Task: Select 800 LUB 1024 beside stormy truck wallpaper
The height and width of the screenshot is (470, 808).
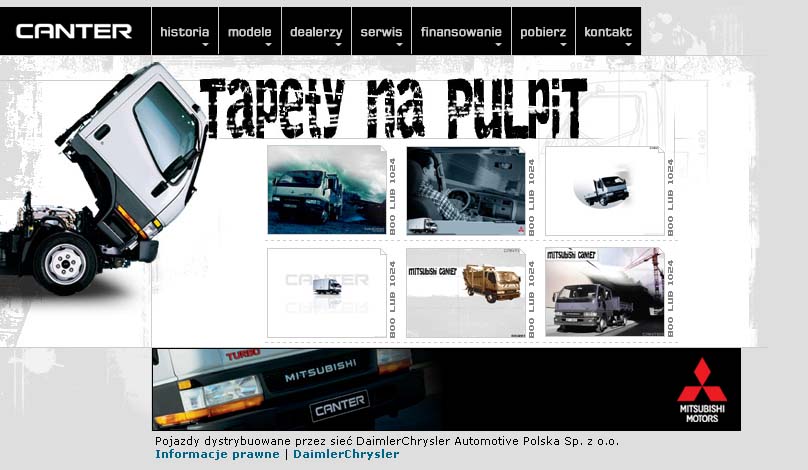Action: [x=393, y=197]
